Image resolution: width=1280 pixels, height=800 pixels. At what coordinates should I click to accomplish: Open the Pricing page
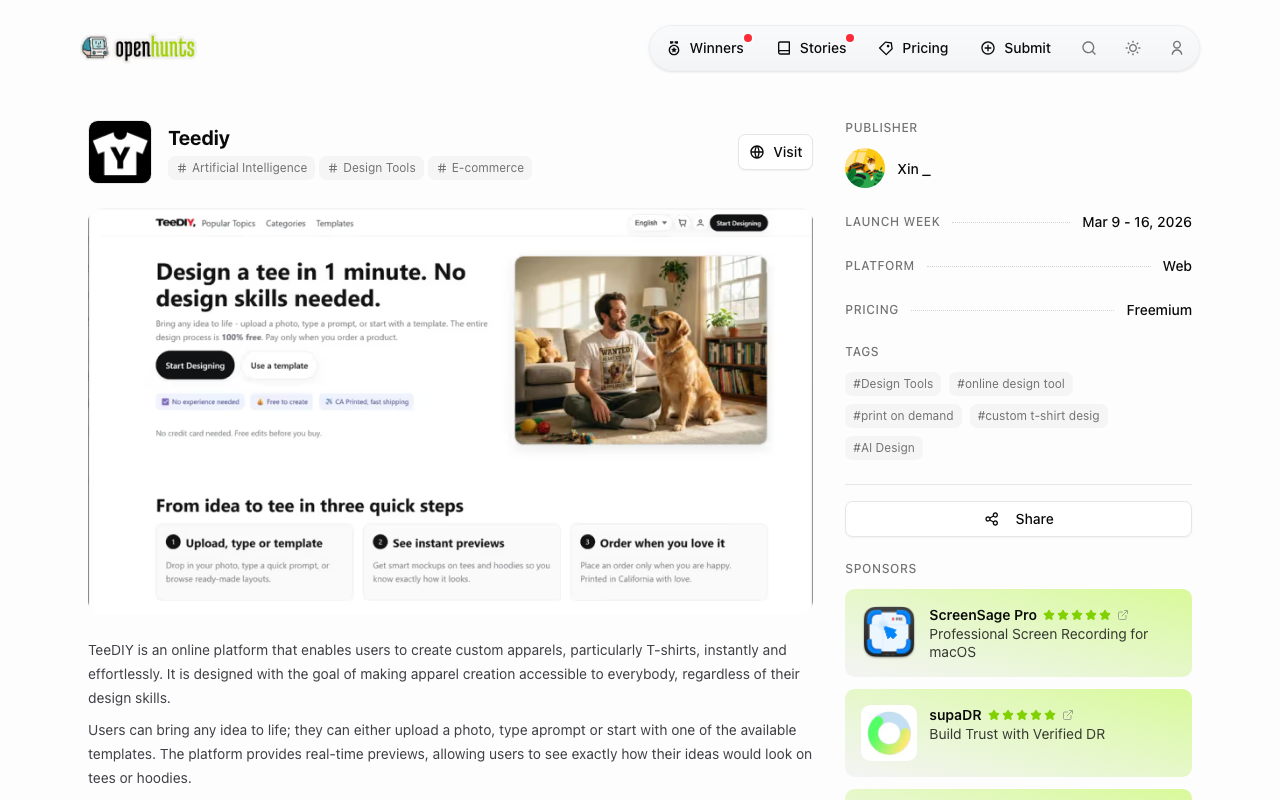tap(914, 48)
